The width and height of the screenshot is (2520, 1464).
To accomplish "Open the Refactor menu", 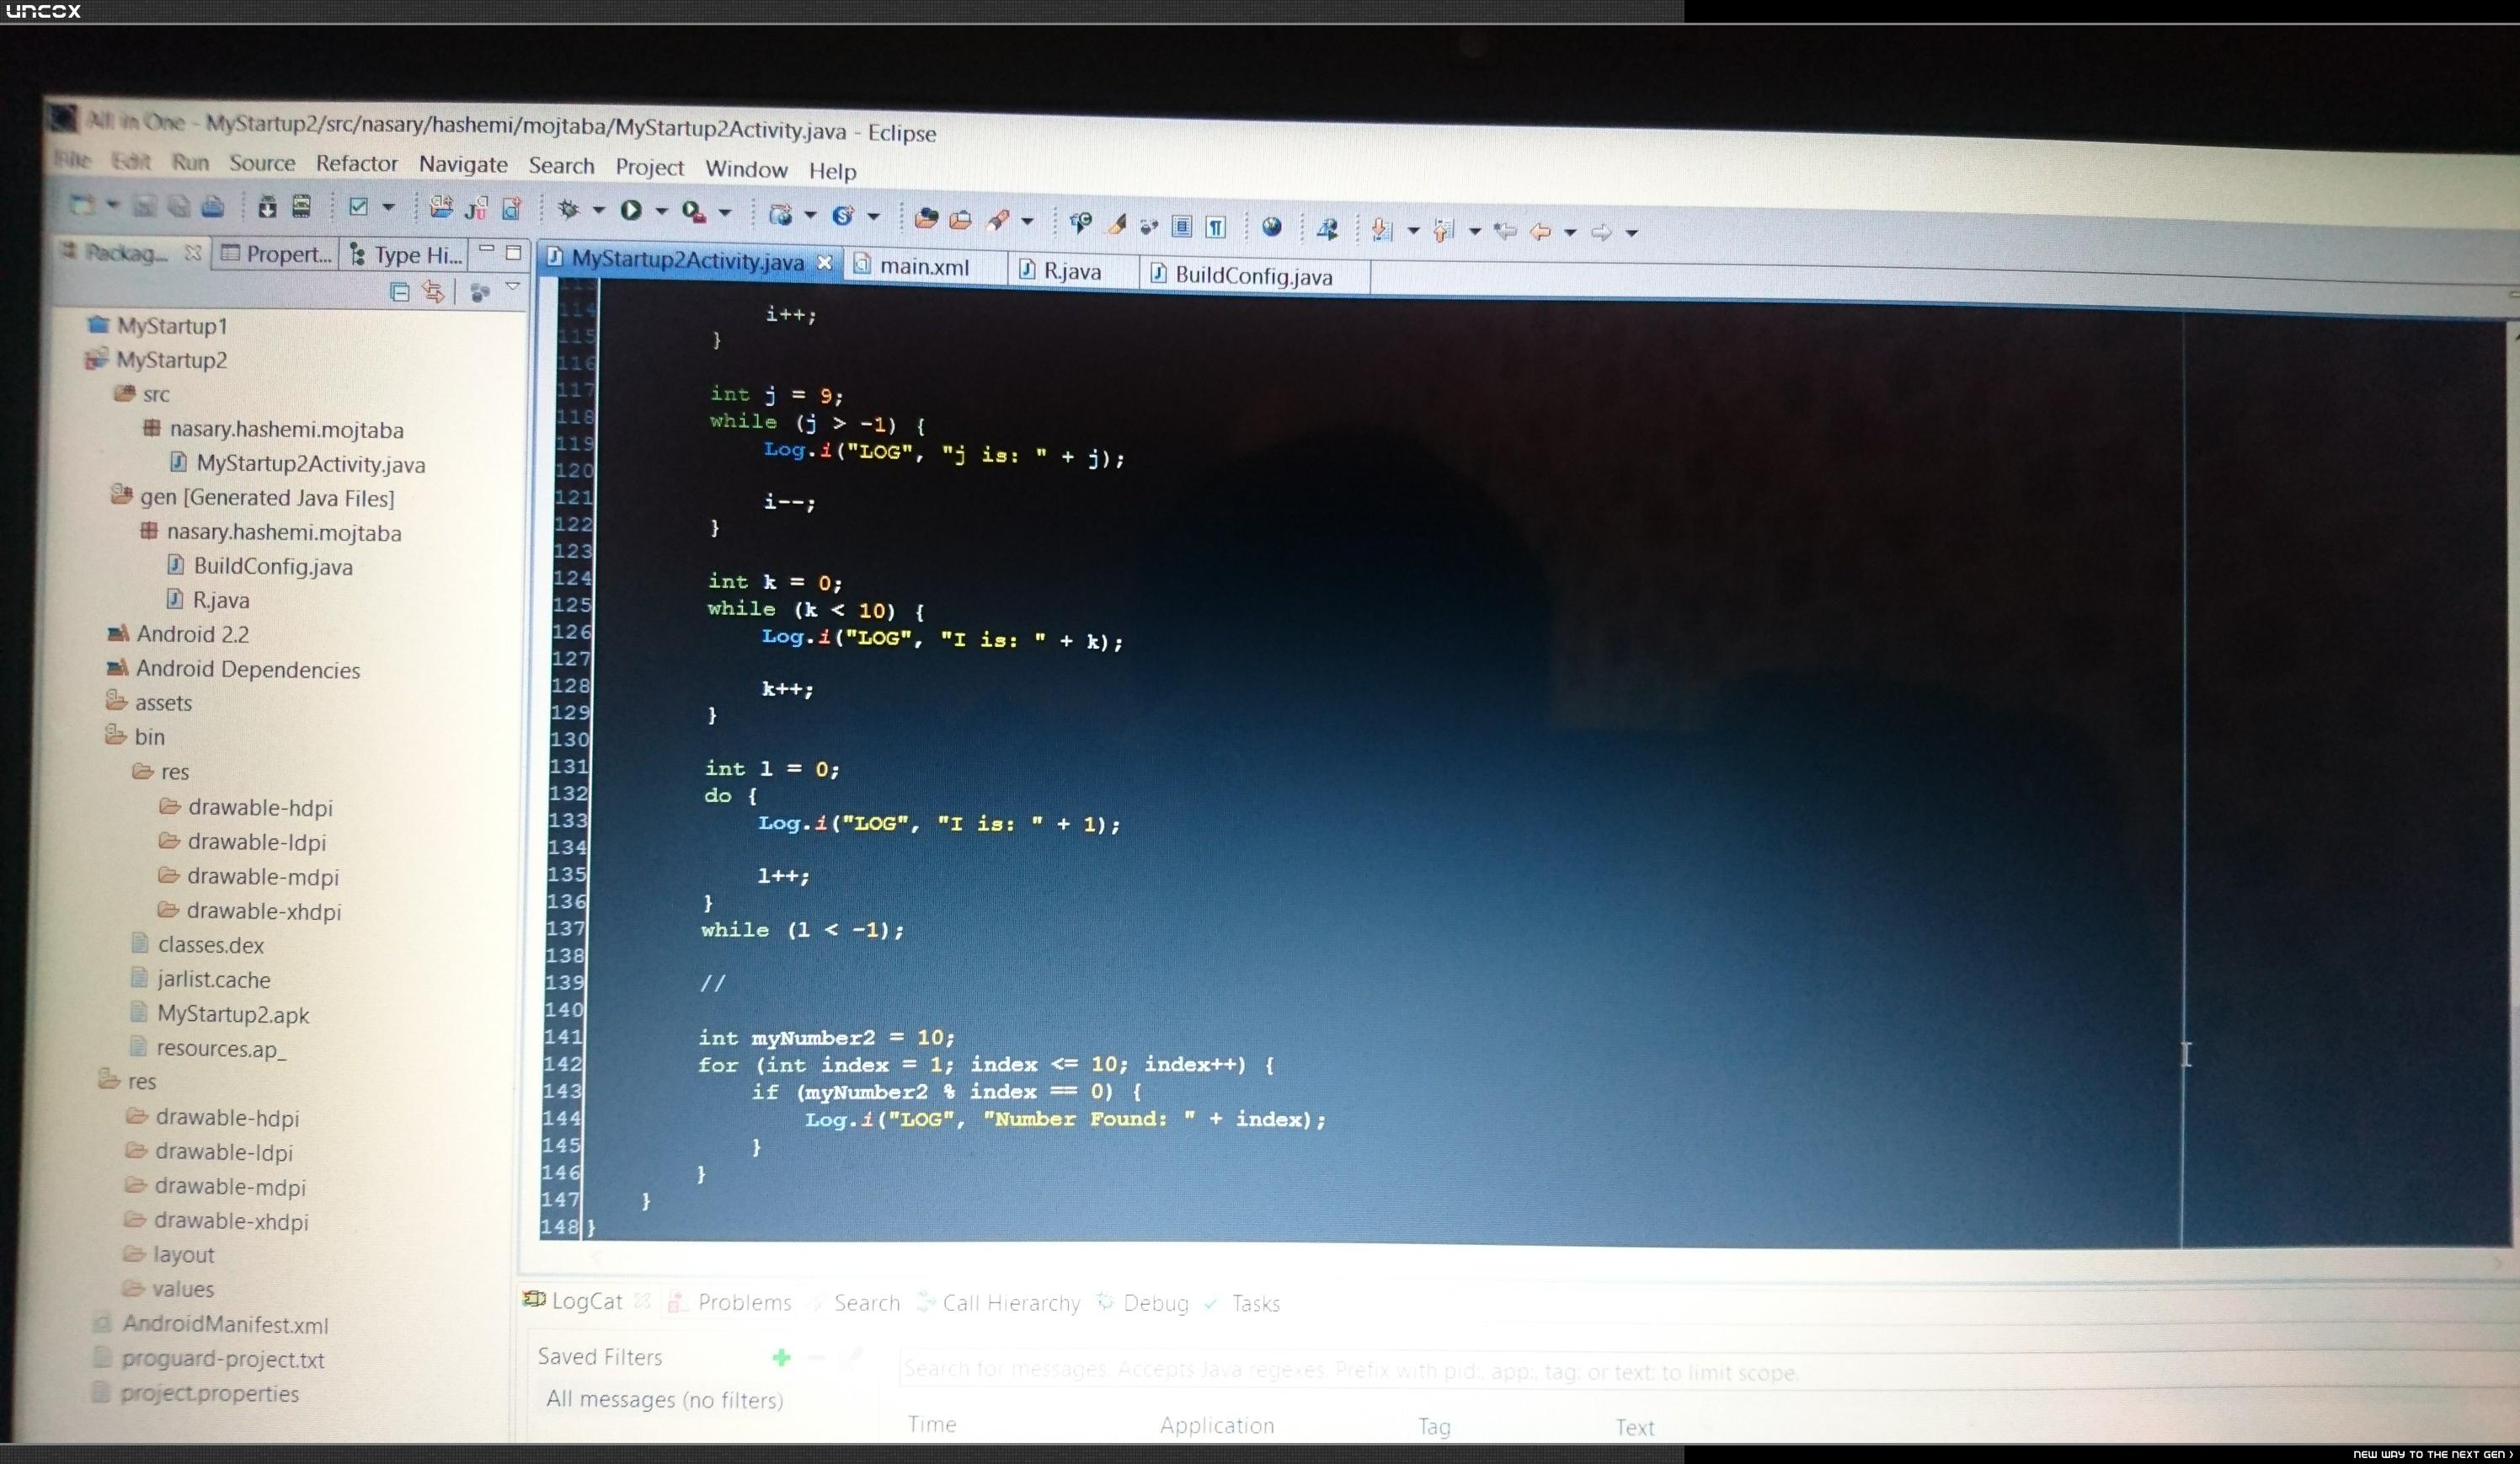I will (x=357, y=164).
